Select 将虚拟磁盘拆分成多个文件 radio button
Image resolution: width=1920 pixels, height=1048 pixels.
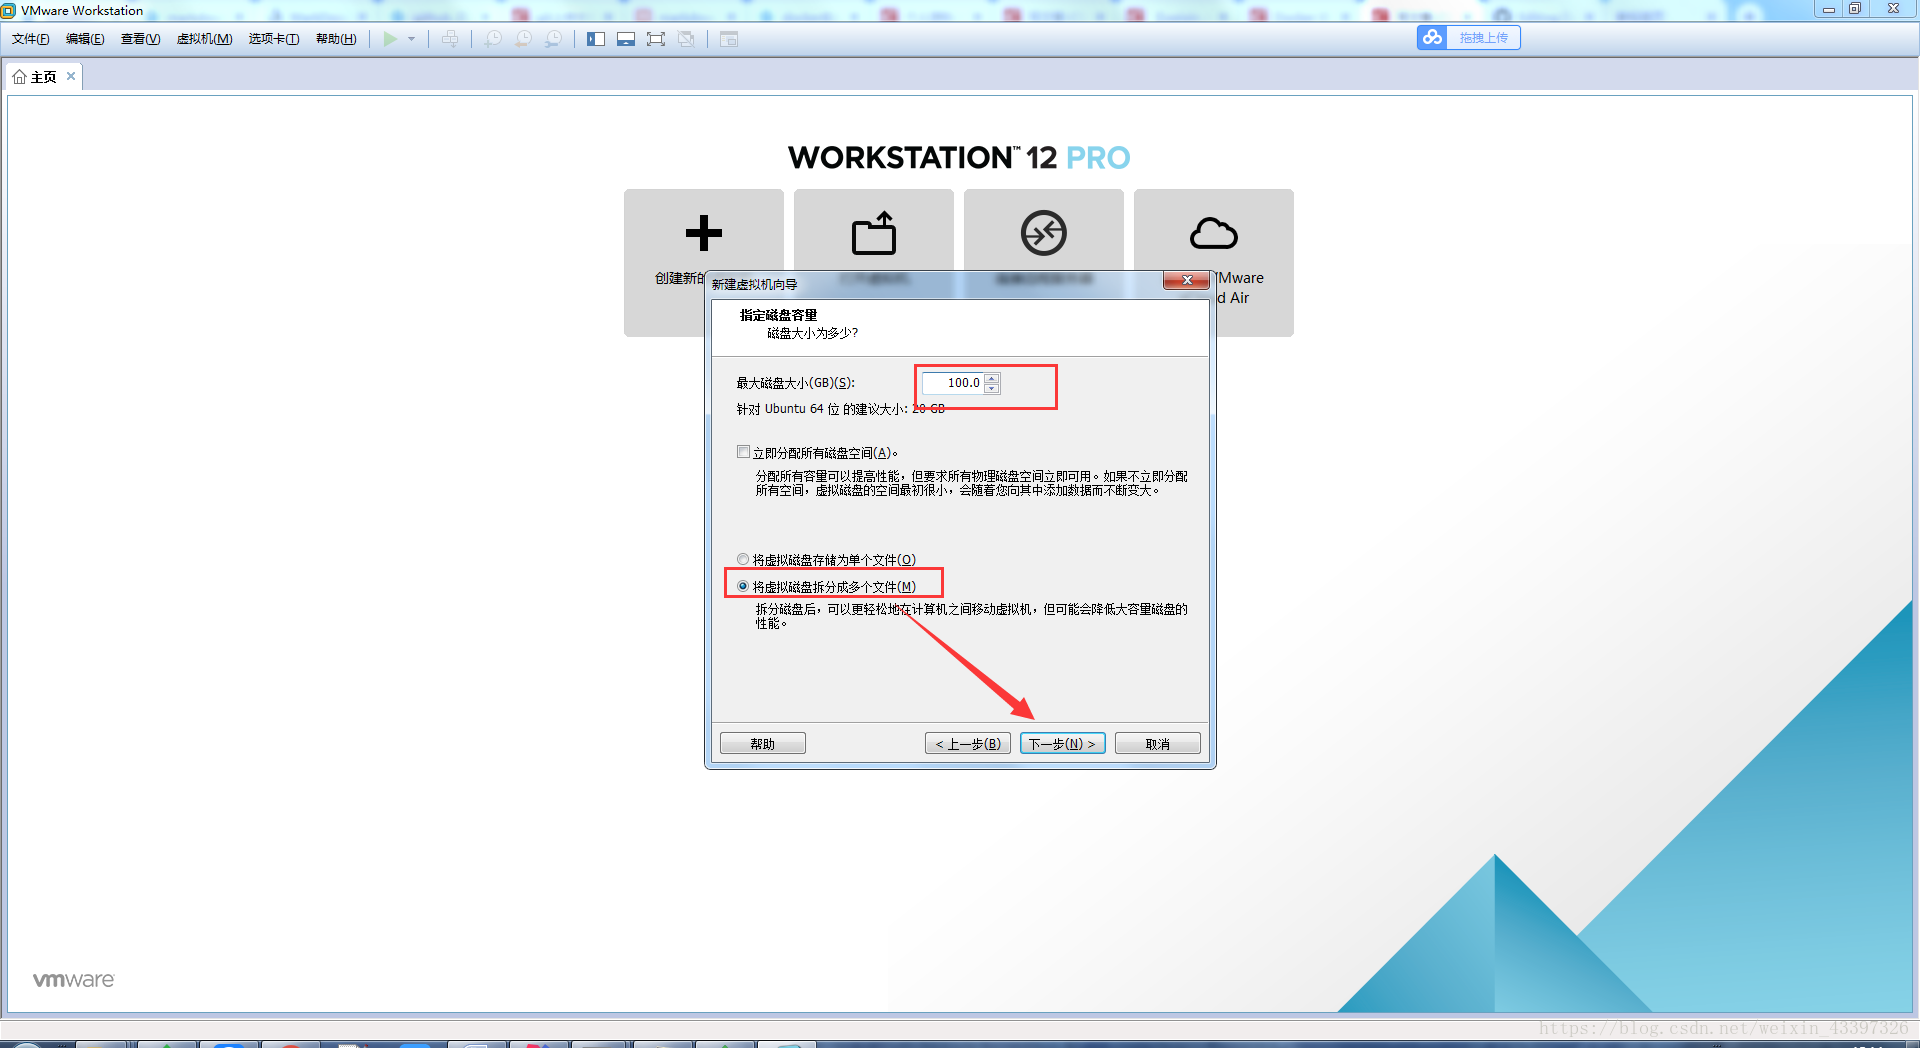[743, 586]
